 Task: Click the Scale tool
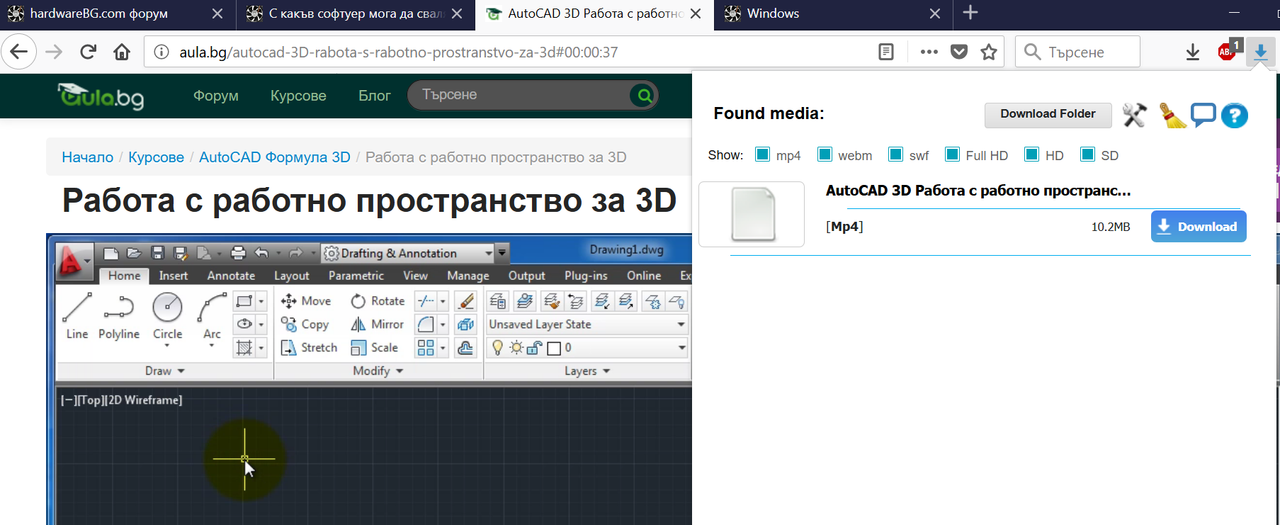[375, 348]
